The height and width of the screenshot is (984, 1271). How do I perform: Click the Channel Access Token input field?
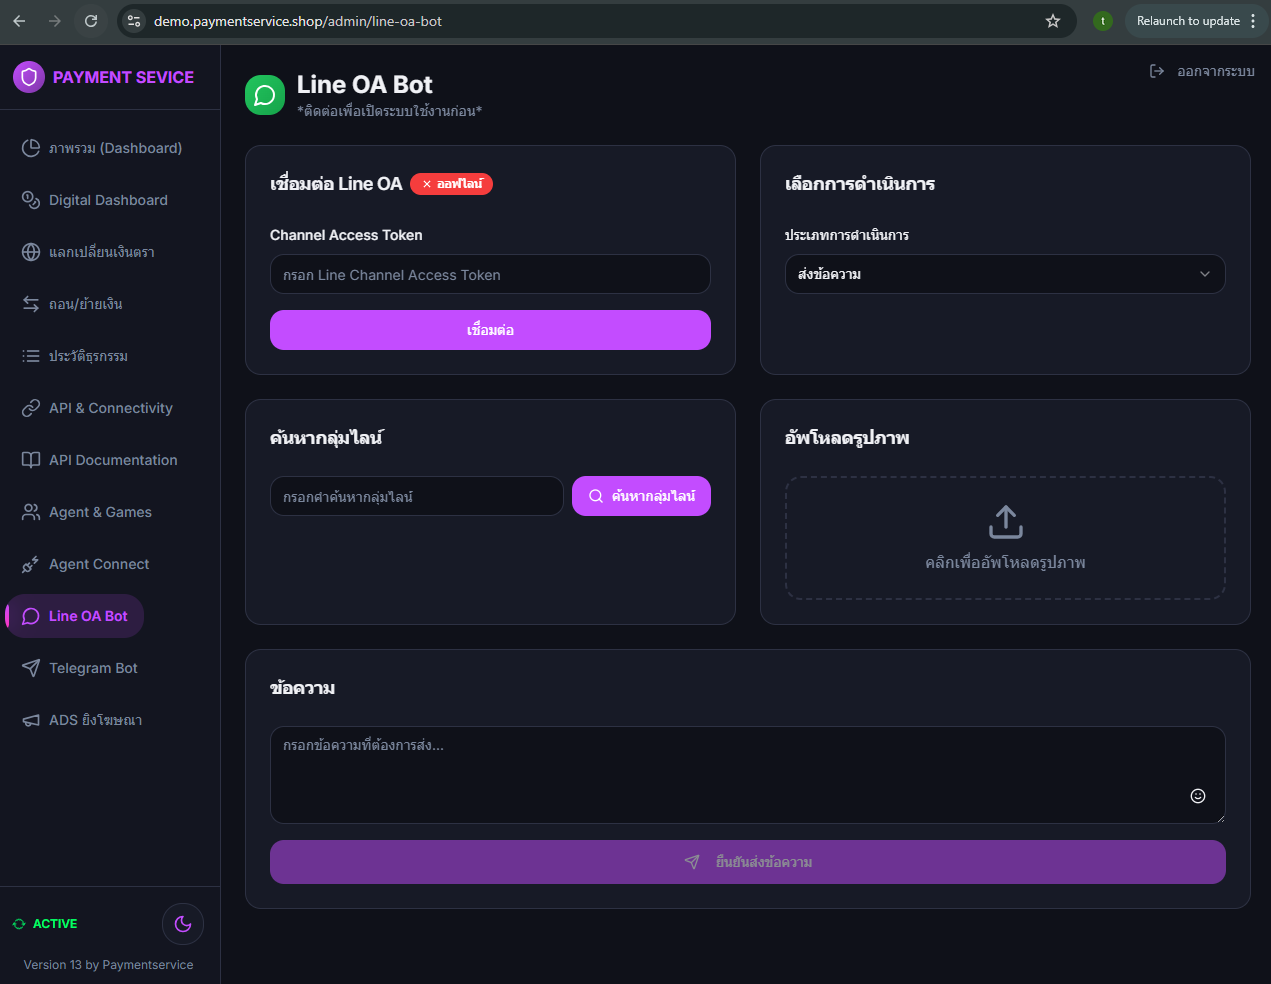click(490, 275)
